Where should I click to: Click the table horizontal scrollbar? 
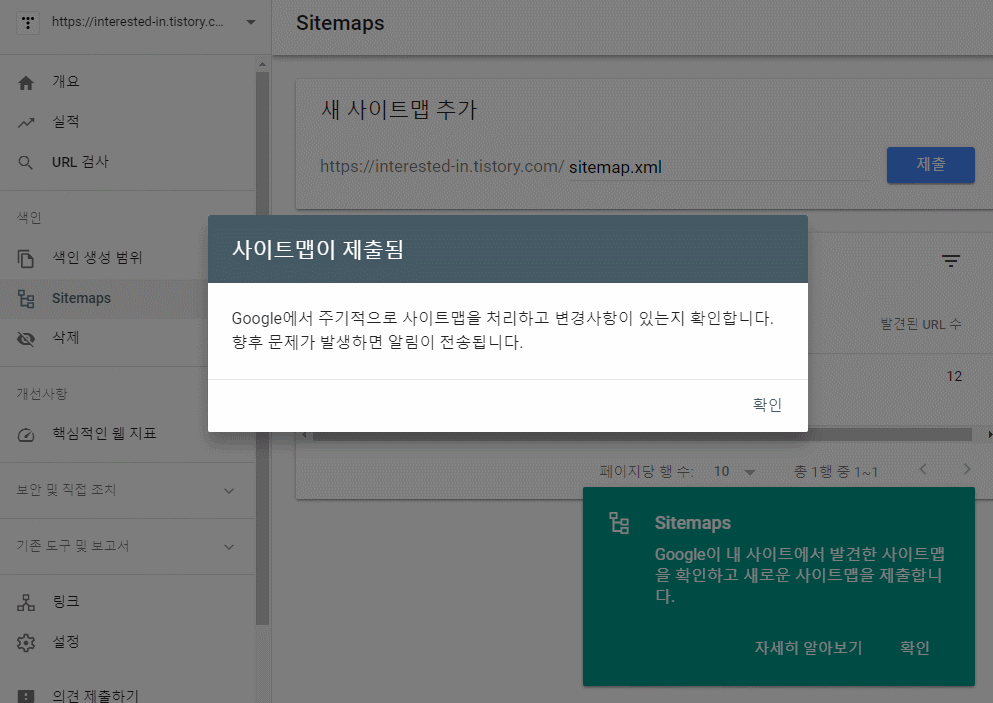tap(642, 434)
